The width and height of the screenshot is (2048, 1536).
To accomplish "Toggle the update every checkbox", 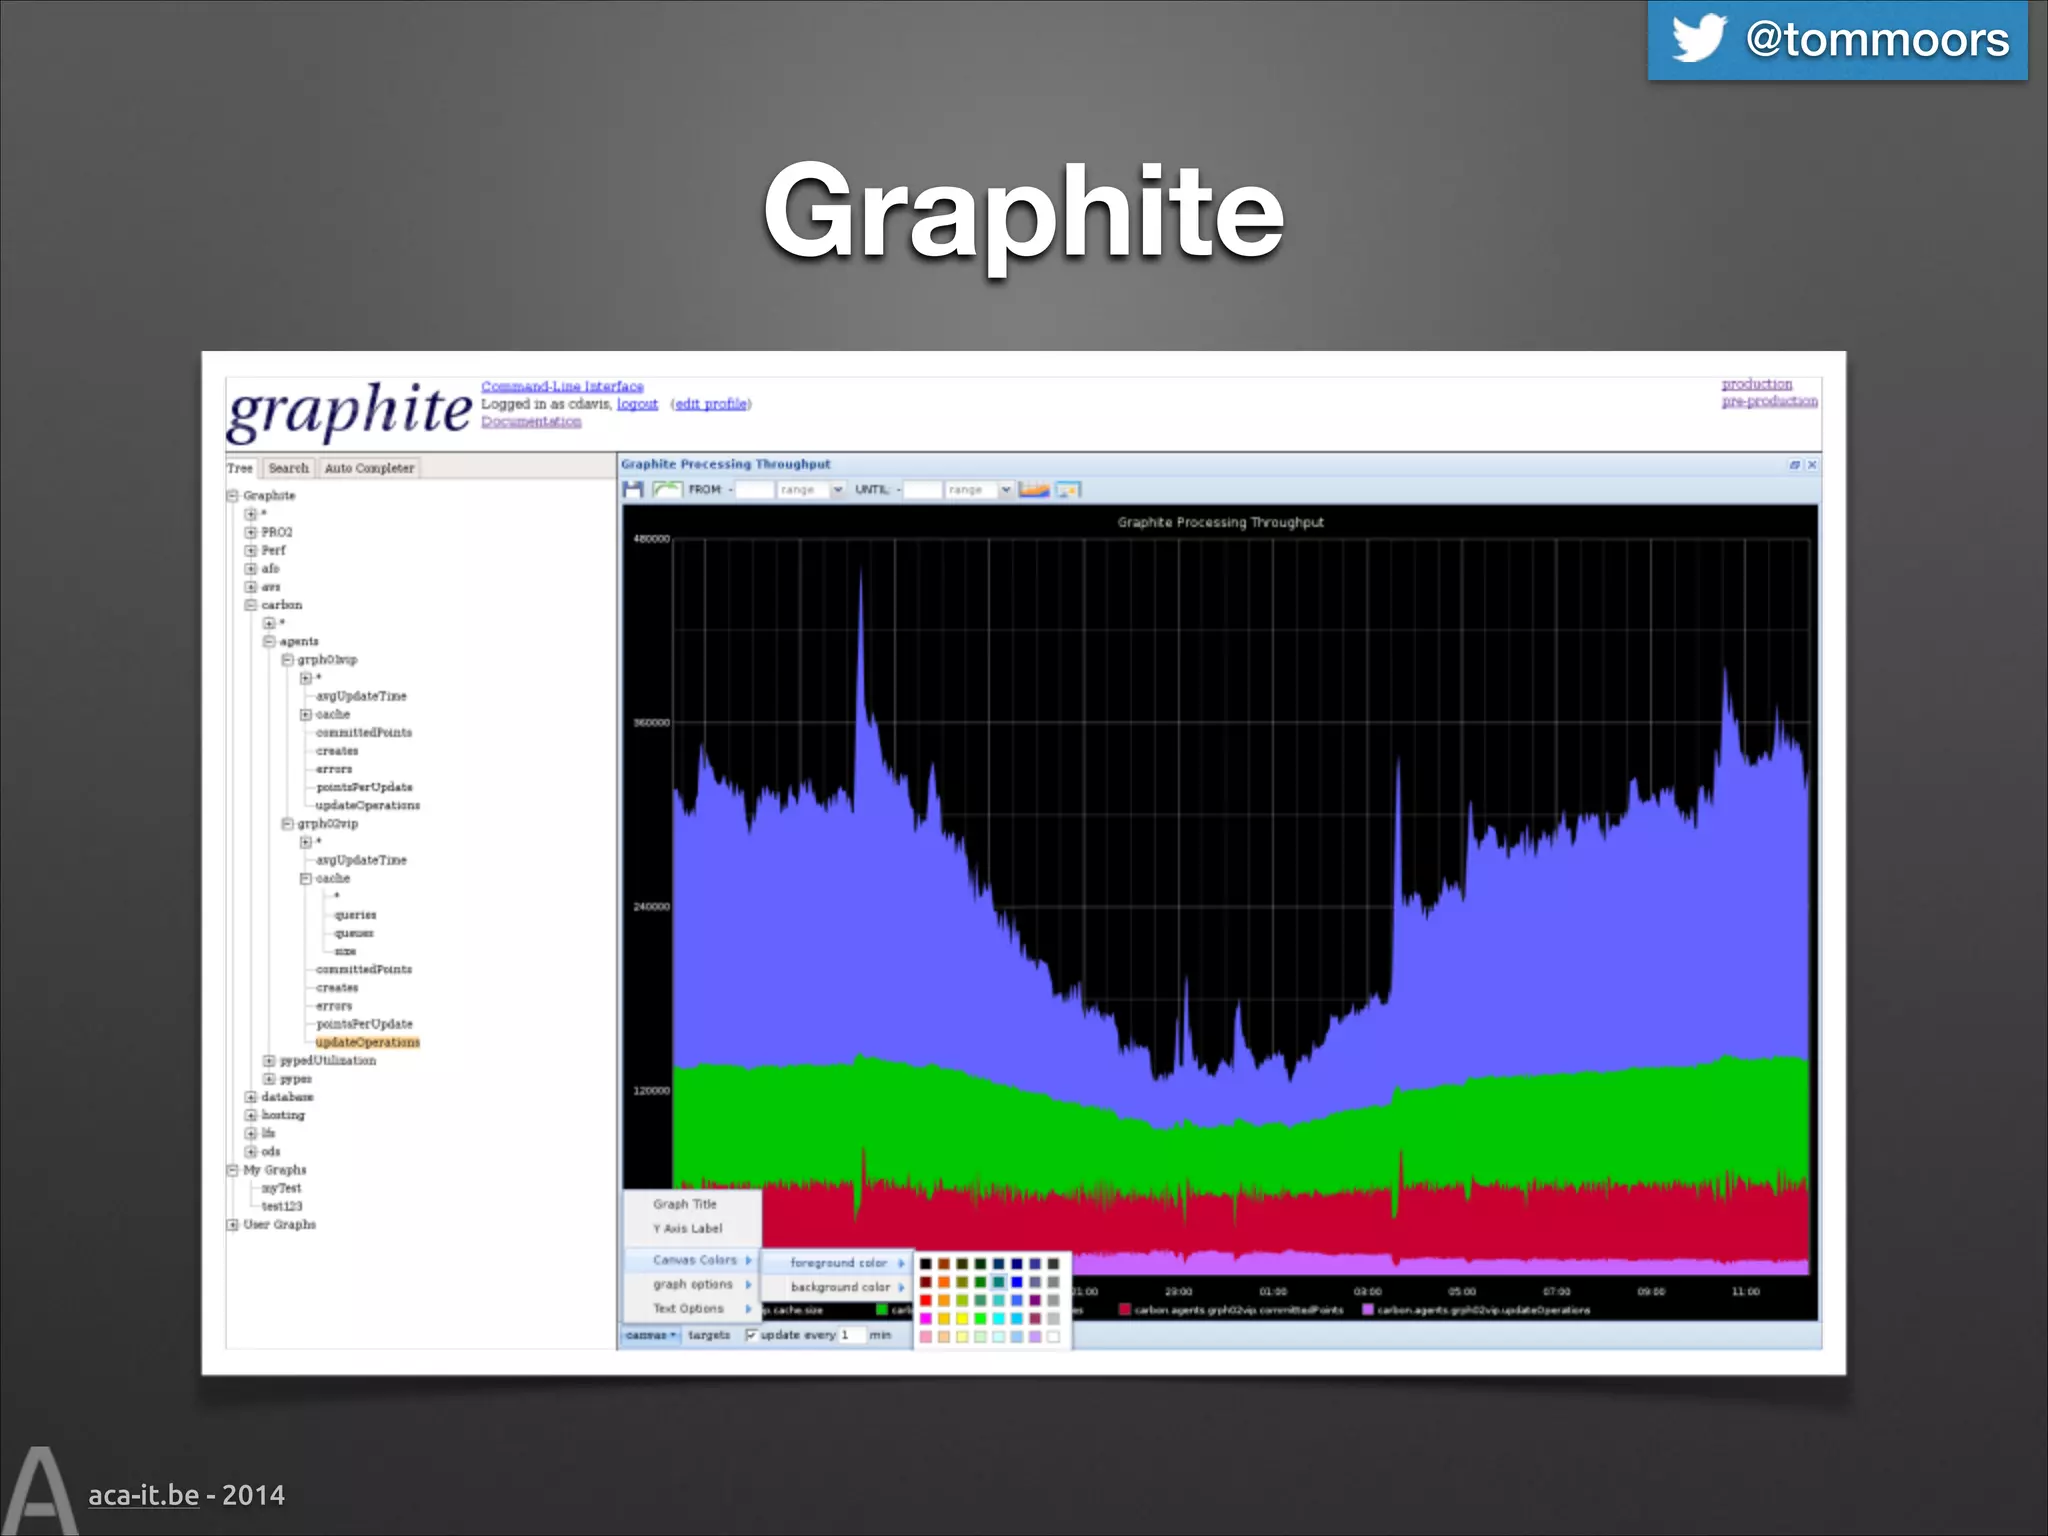I will click(x=751, y=1335).
